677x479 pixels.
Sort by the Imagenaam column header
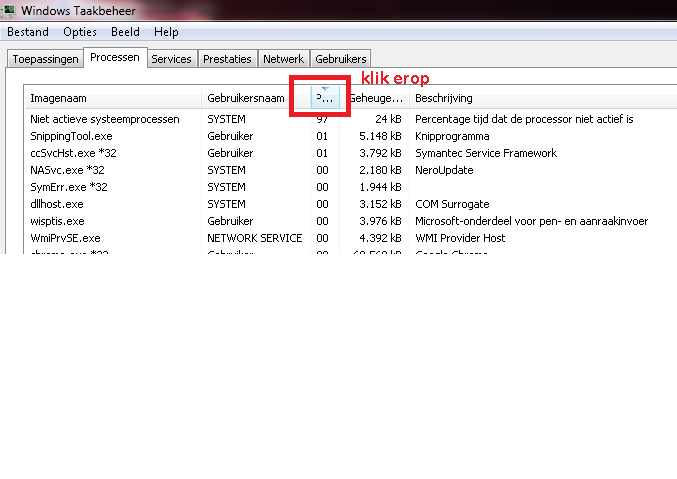tap(113, 98)
